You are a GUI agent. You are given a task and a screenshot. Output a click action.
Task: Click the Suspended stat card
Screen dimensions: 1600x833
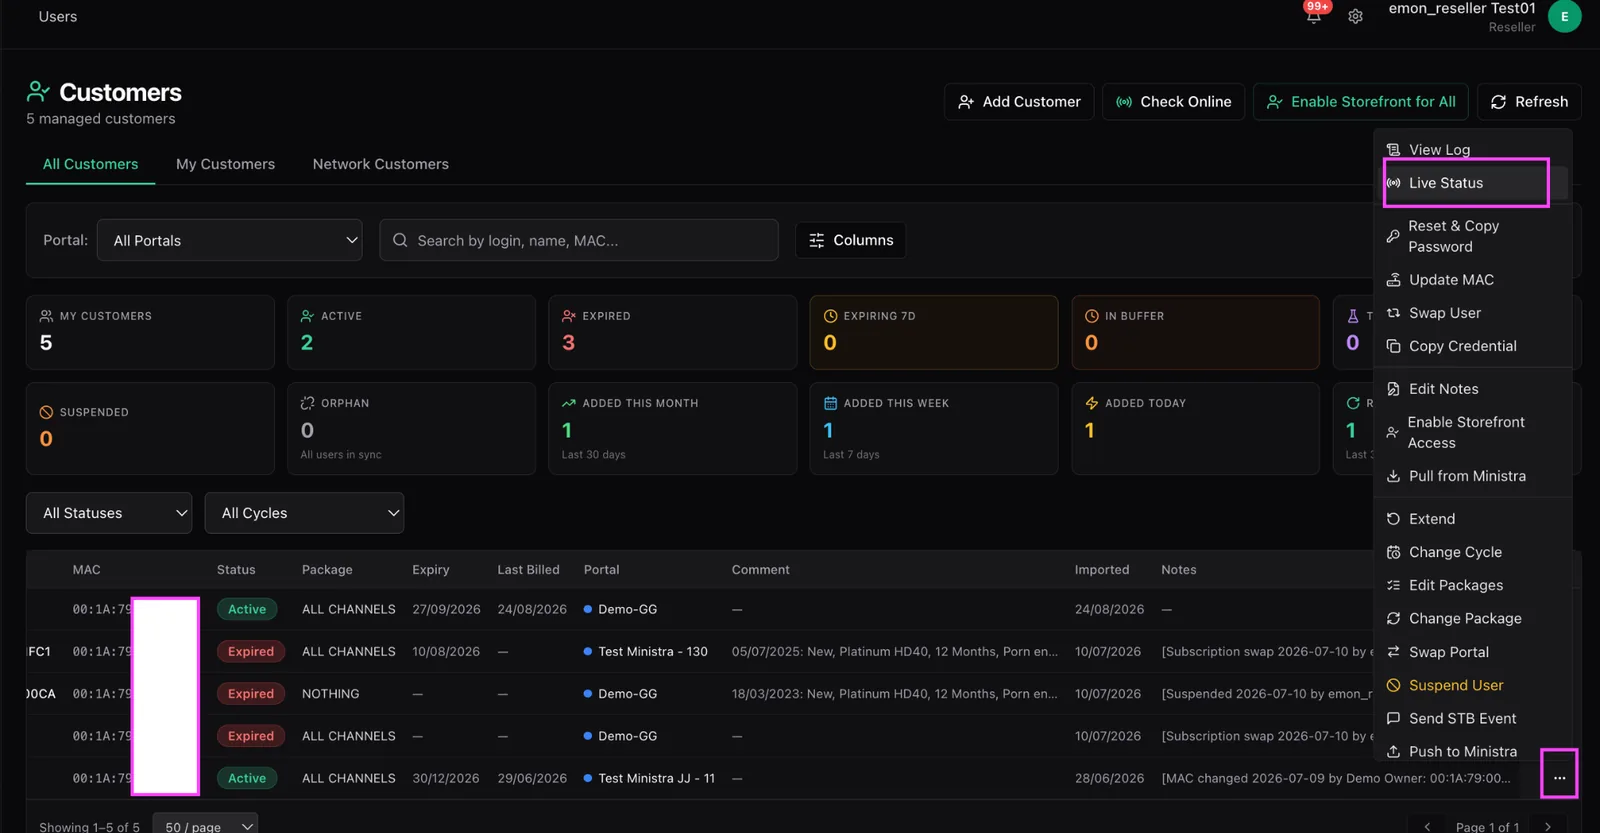(150, 428)
